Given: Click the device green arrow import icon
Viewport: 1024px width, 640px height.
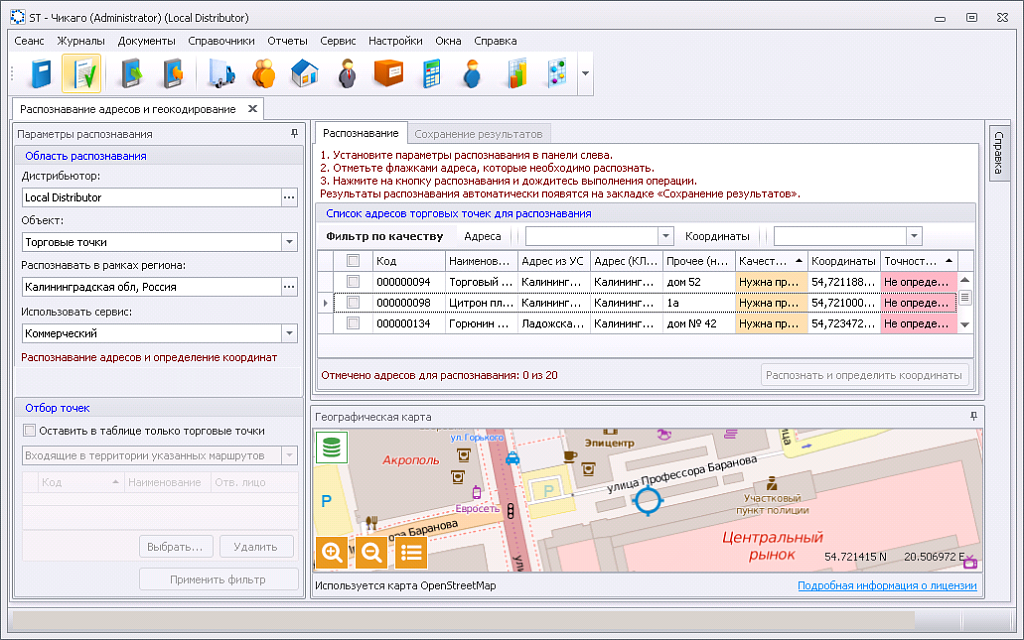Looking at the screenshot, I should click(x=131, y=73).
